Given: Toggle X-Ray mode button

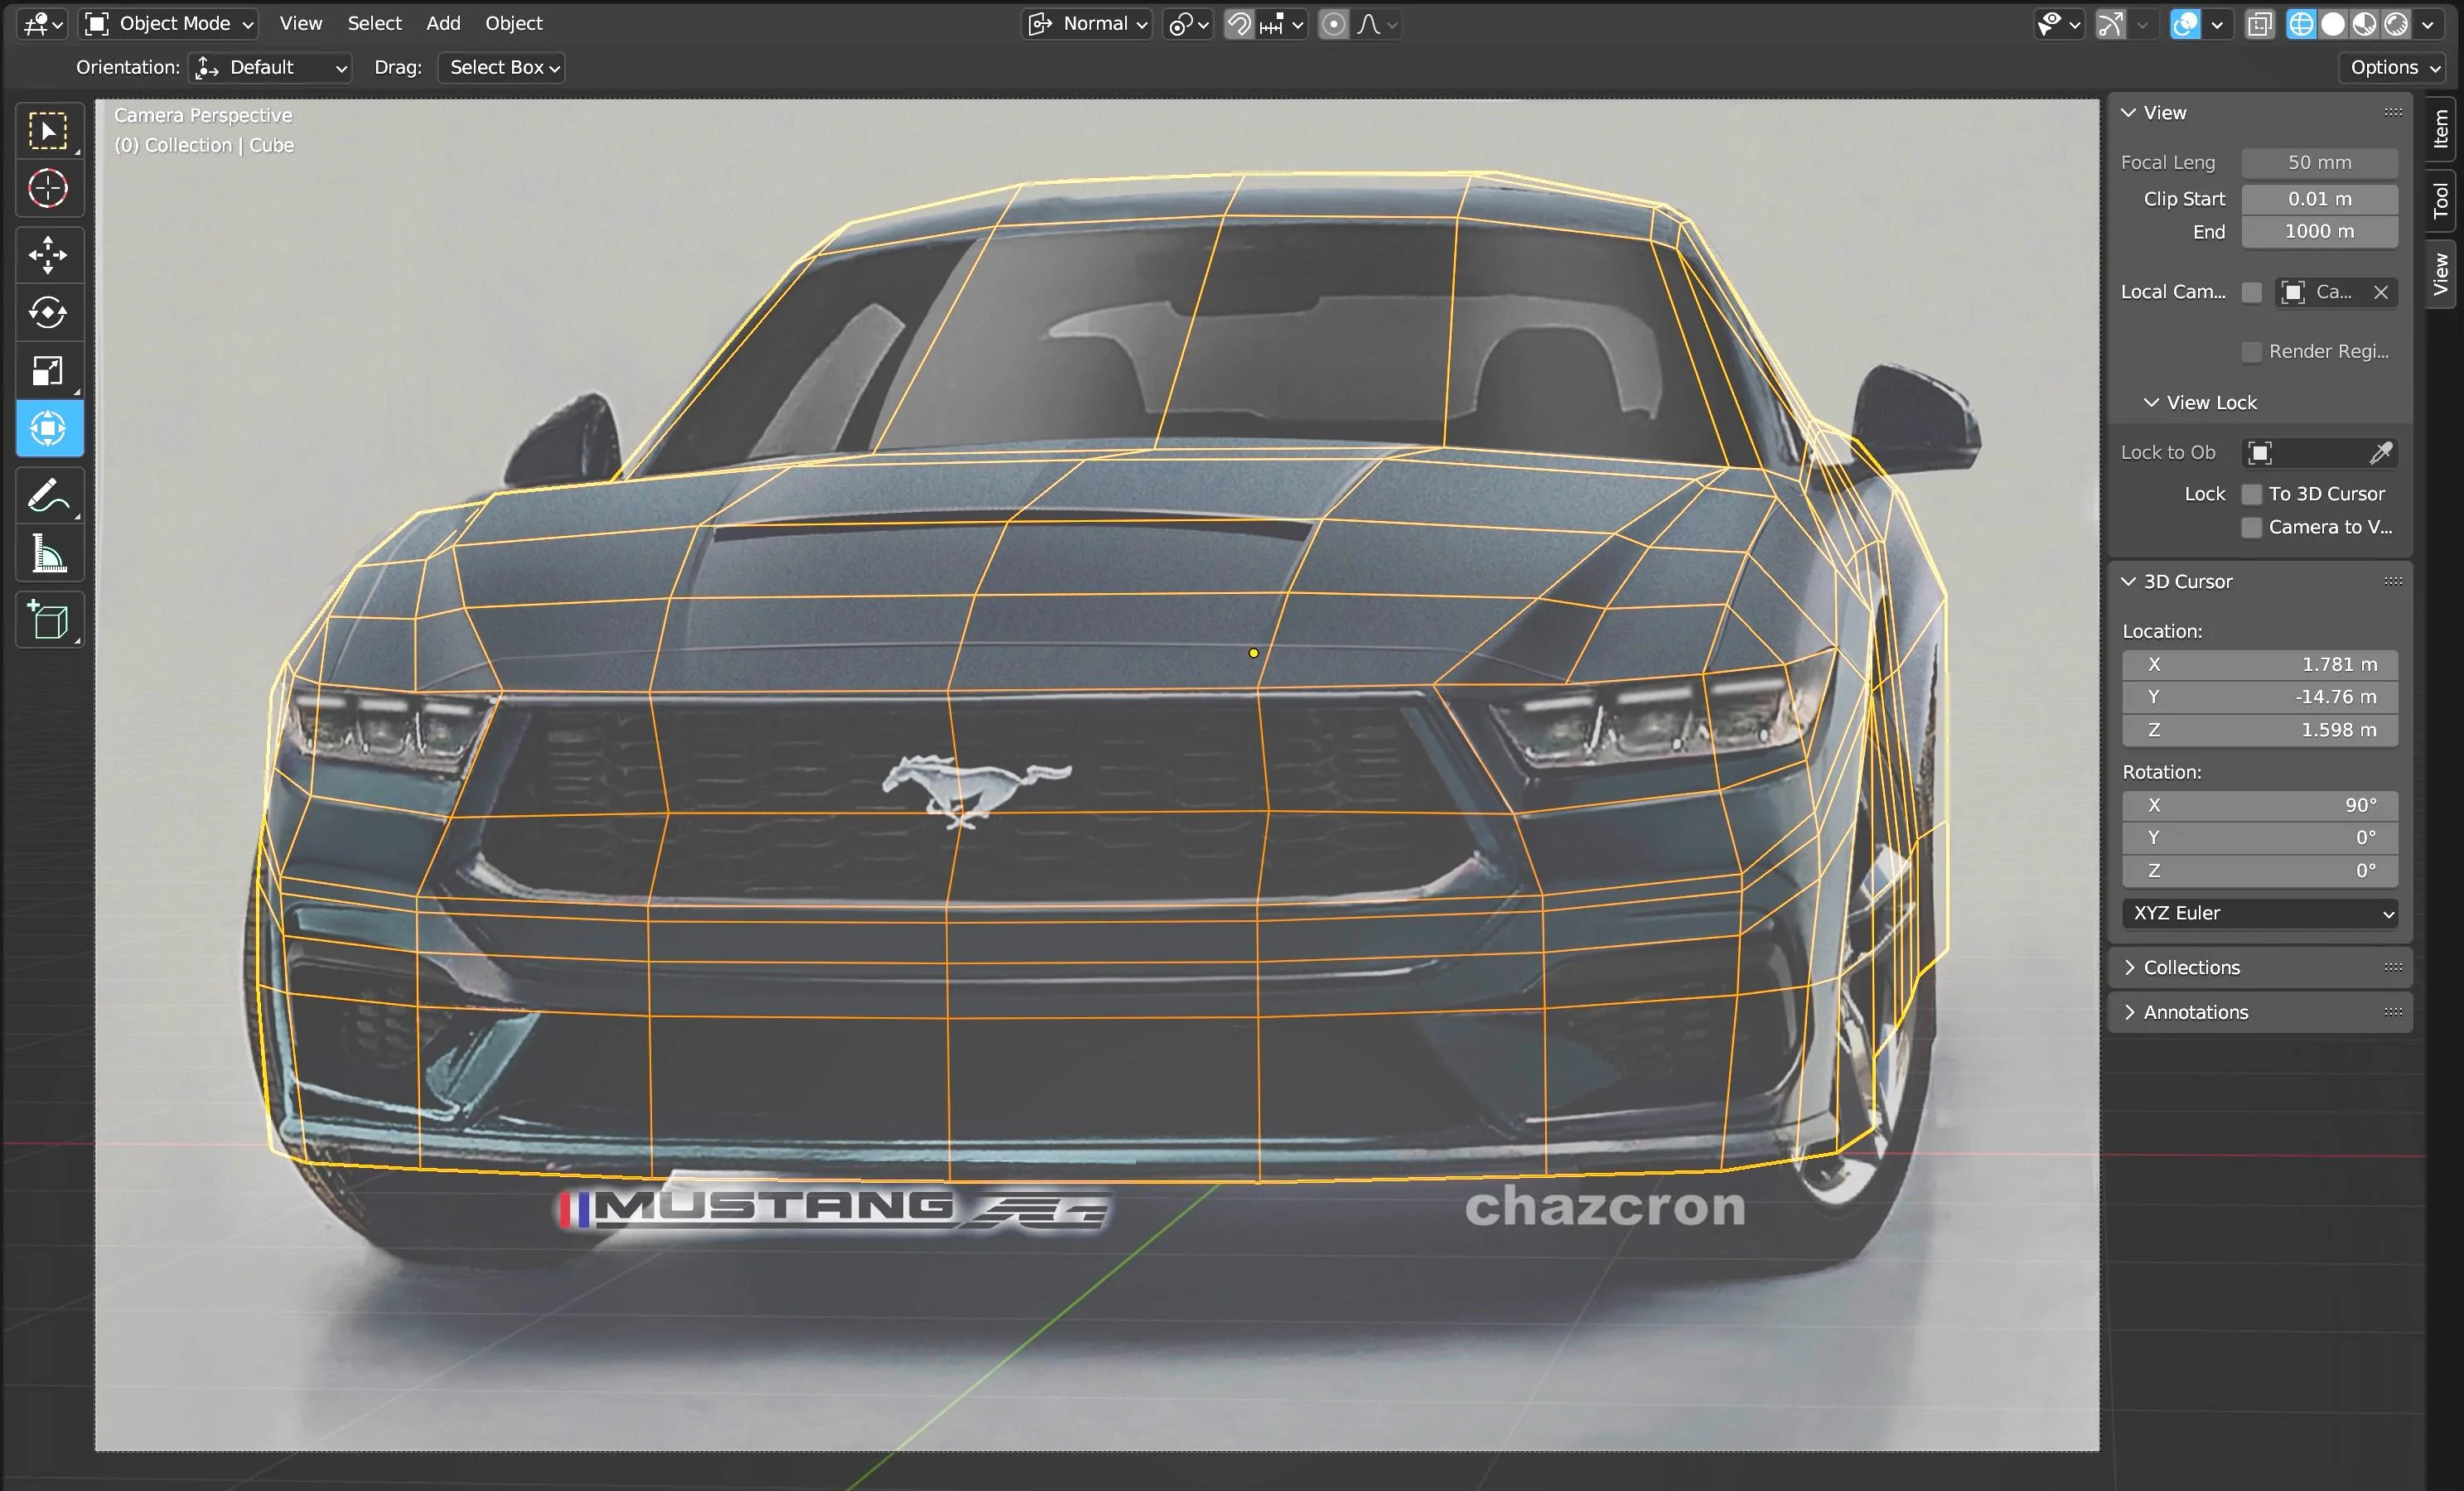Looking at the screenshot, I should click(2259, 24).
